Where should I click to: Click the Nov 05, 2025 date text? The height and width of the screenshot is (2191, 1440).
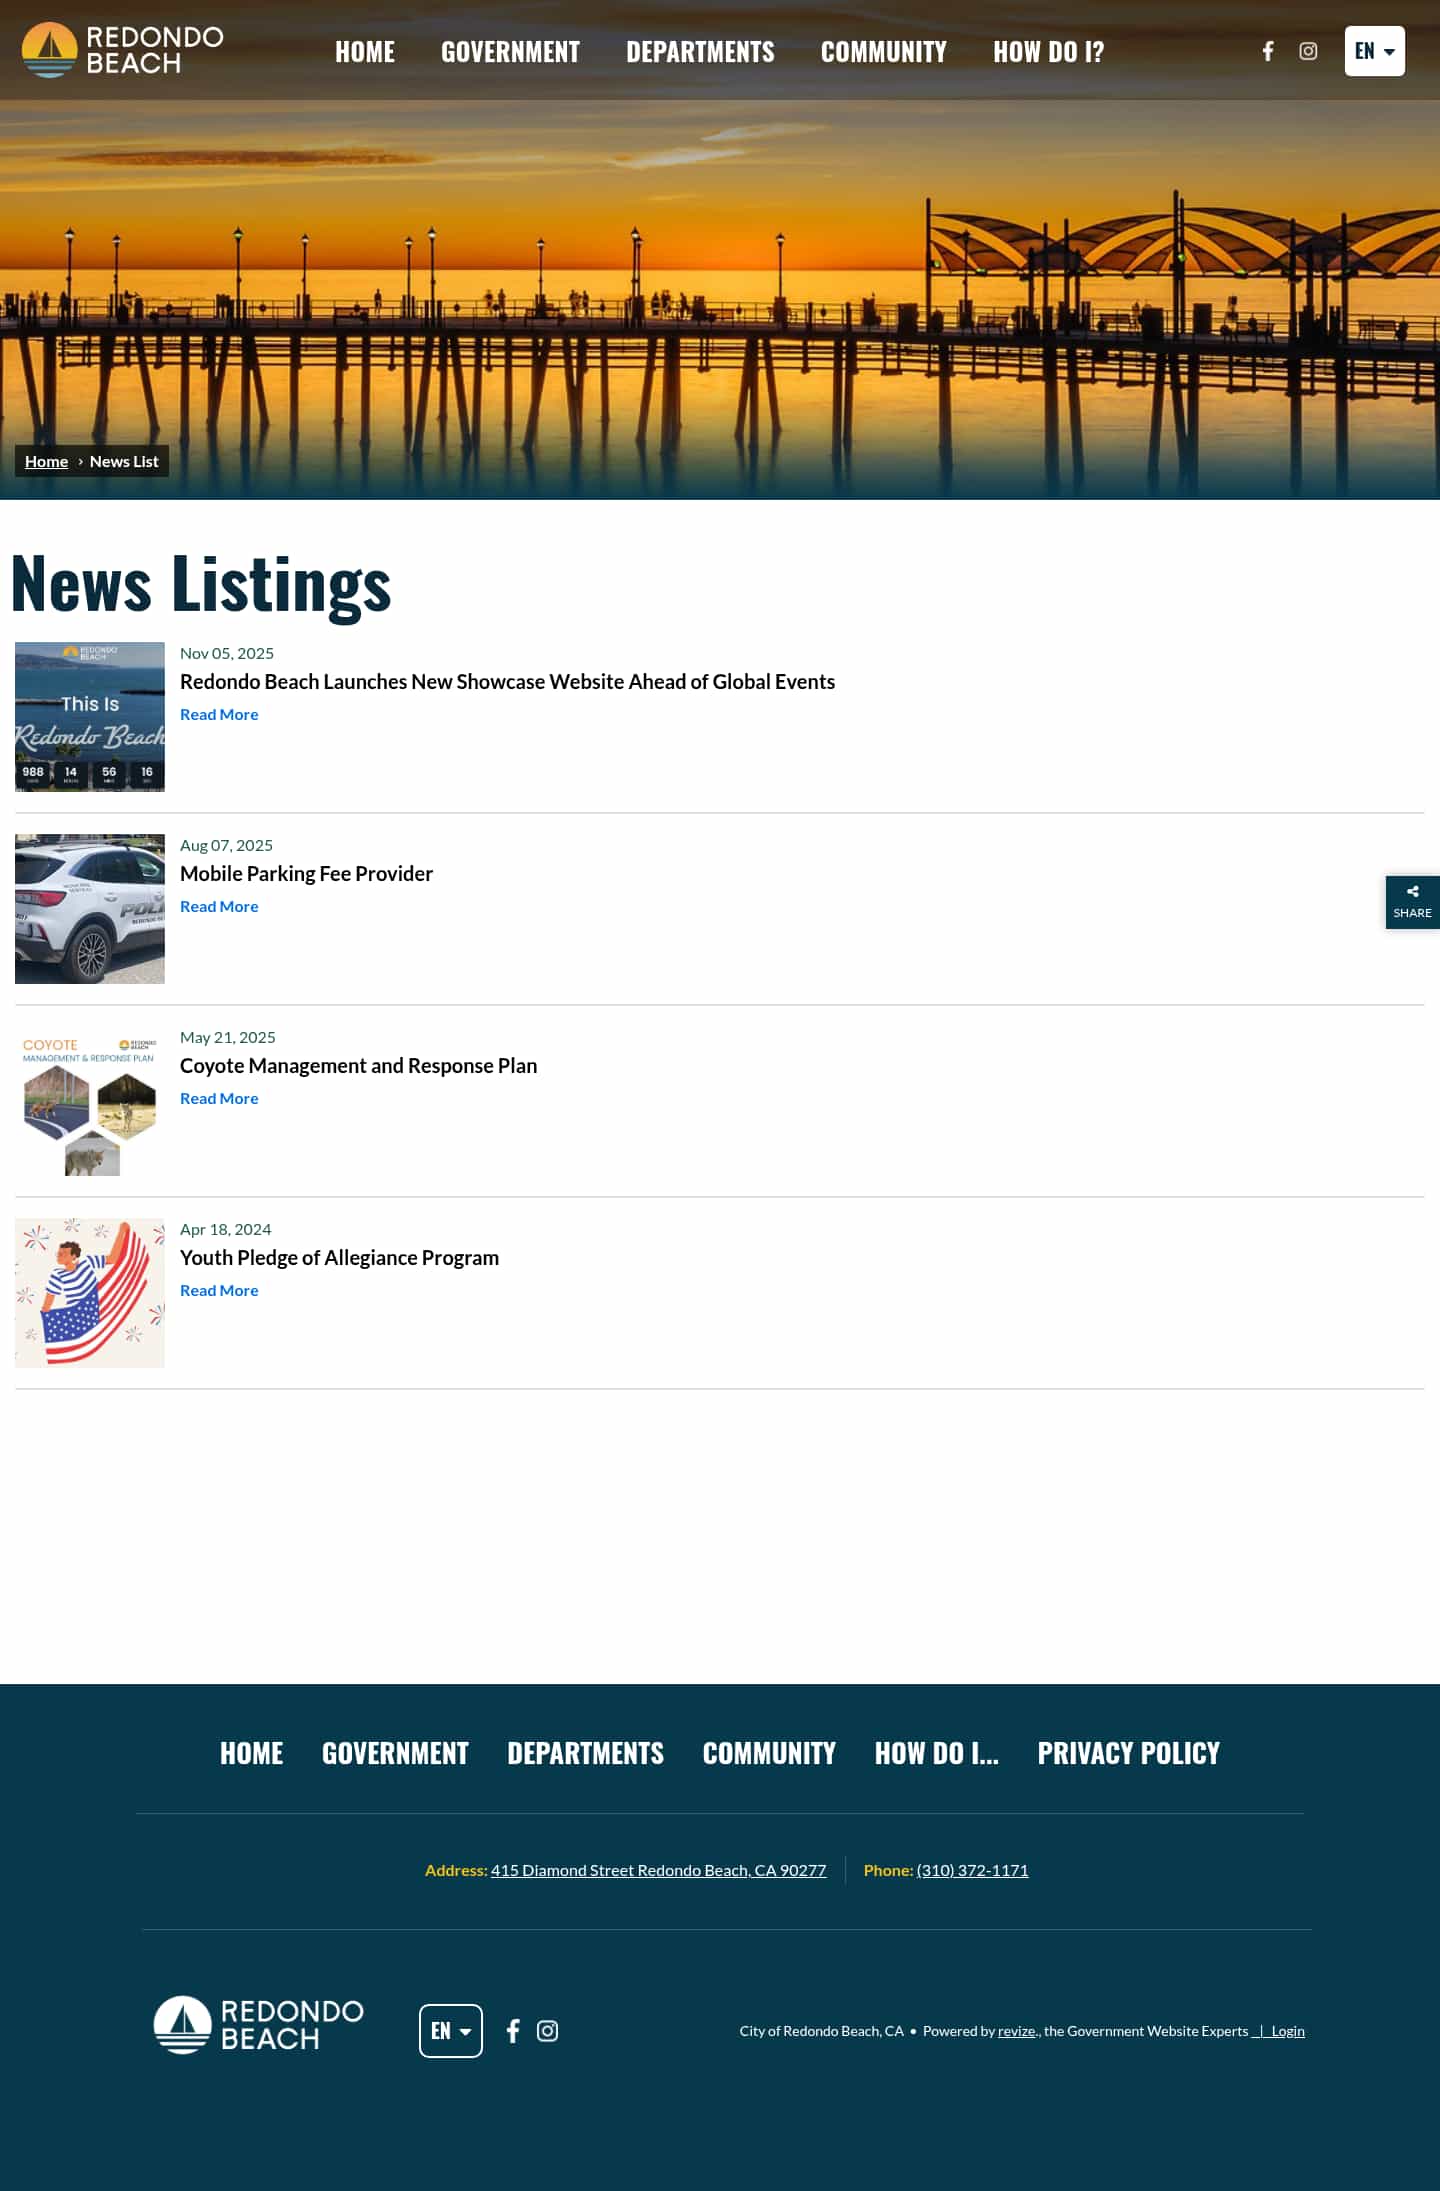227,653
